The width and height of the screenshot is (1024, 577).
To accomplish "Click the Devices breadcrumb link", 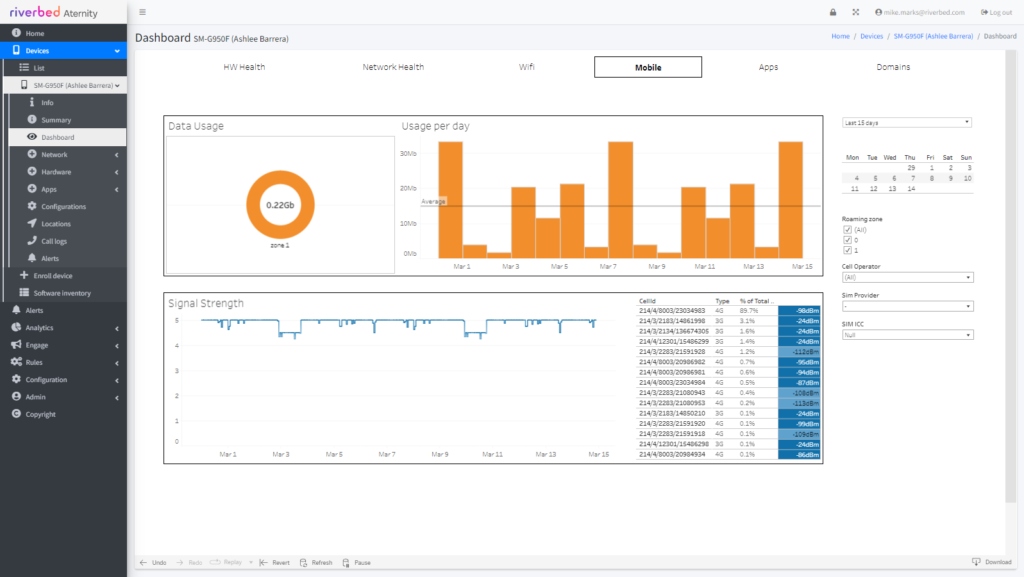I will pyautogui.click(x=871, y=36).
